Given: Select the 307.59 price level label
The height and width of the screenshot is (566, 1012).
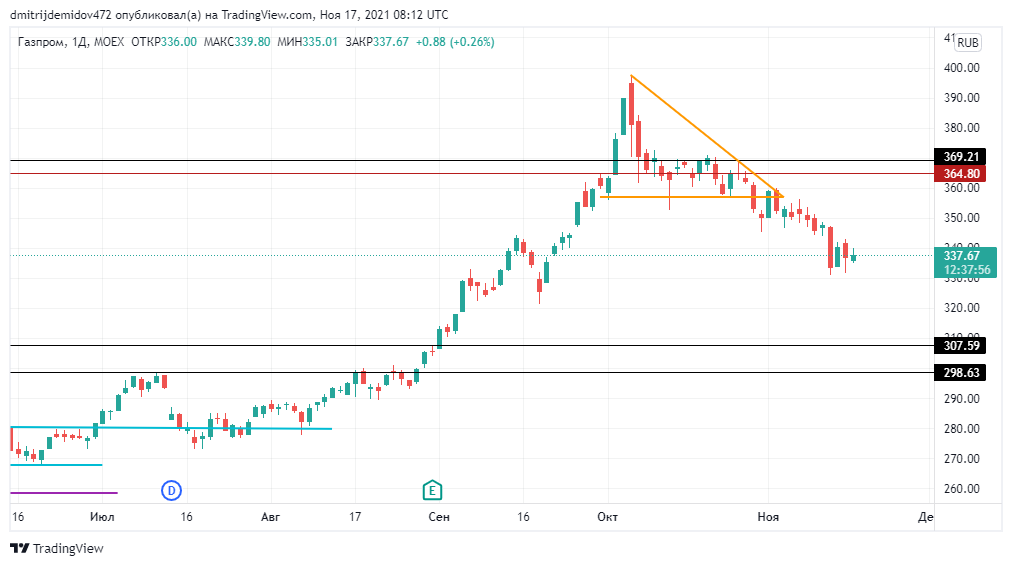Looking at the screenshot, I should (960, 346).
